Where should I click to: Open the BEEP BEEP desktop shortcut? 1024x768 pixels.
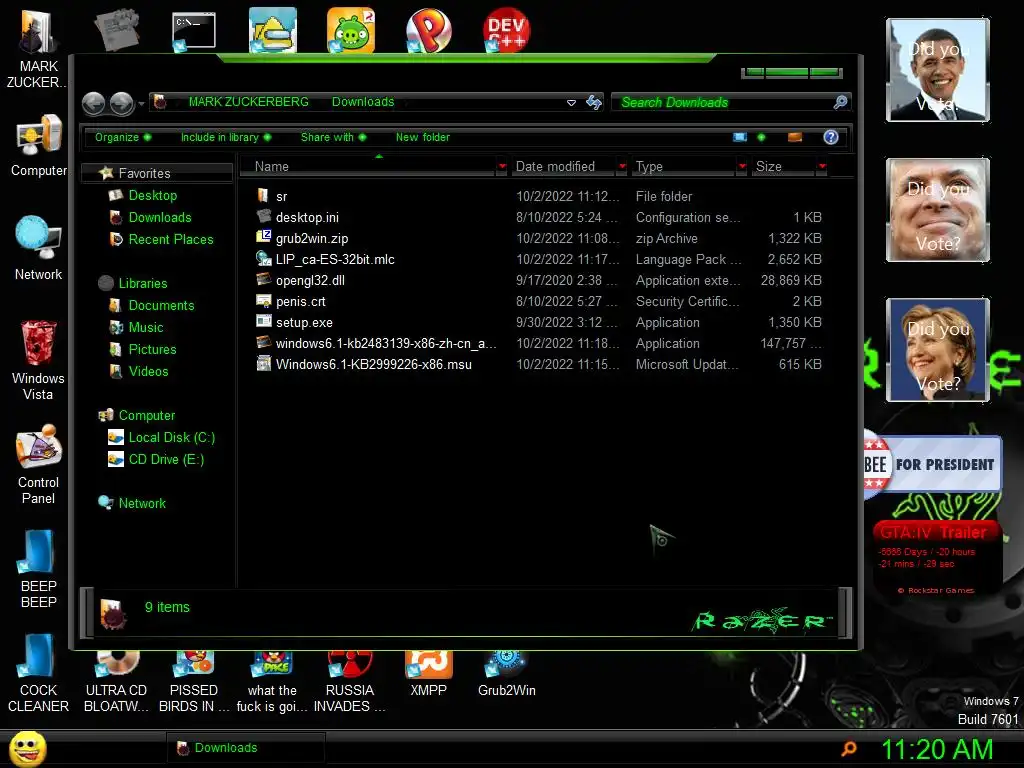click(x=38, y=569)
